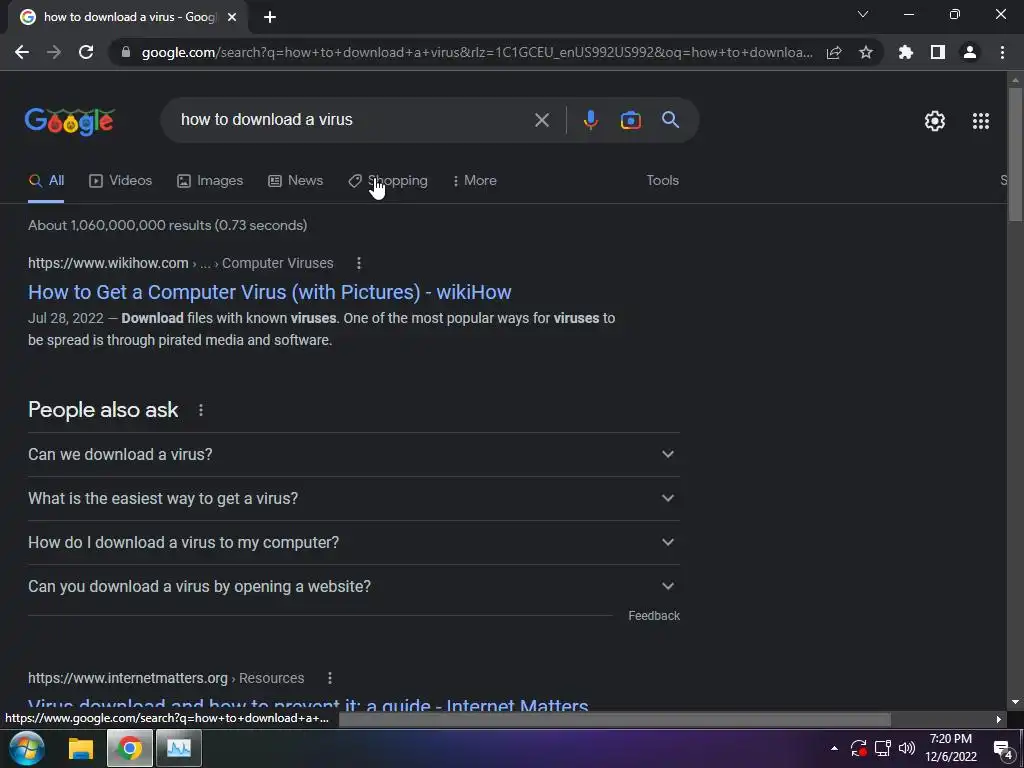Open the search Tools options
The width and height of the screenshot is (1024, 768).
(x=662, y=180)
